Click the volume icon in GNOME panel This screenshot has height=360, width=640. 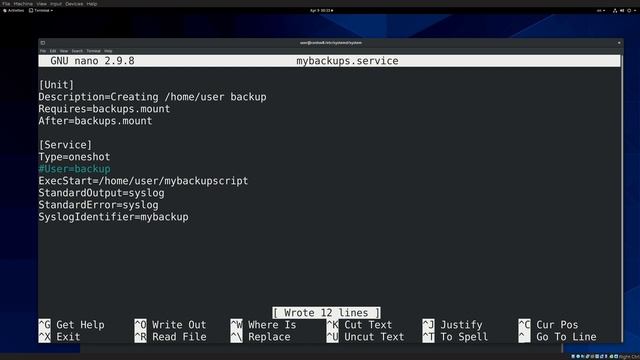click(x=622, y=11)
